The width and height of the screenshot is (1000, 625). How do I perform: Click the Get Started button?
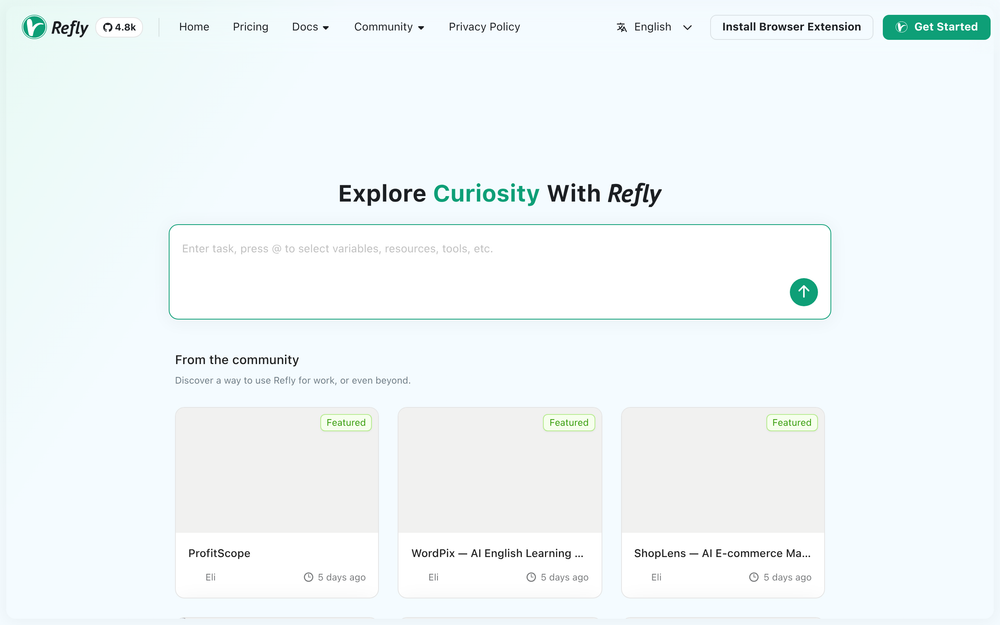coord(936,27)
